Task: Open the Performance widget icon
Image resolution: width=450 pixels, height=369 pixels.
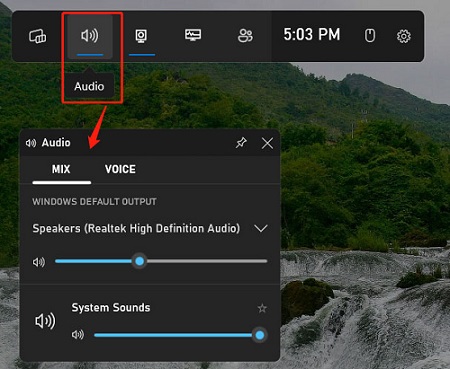Action: pos(193,35)
